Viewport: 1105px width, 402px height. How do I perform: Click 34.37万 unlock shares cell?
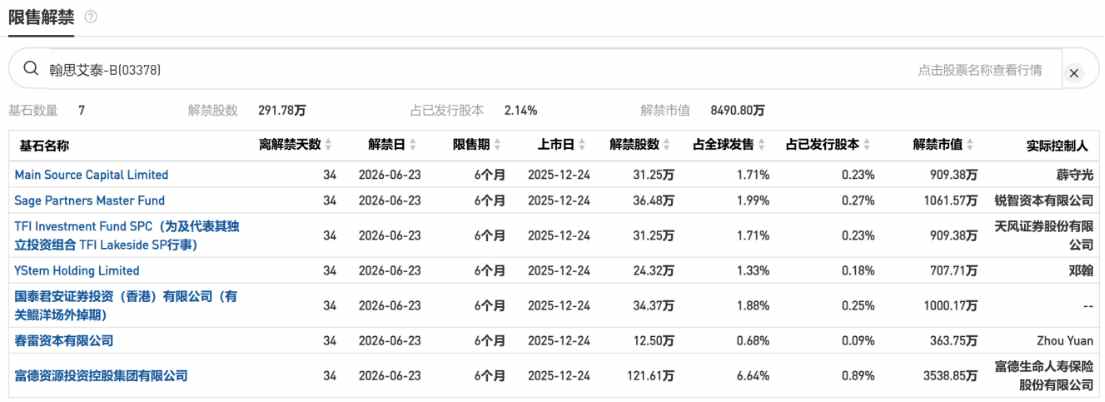pyautogui.click(x=653, y=305)
